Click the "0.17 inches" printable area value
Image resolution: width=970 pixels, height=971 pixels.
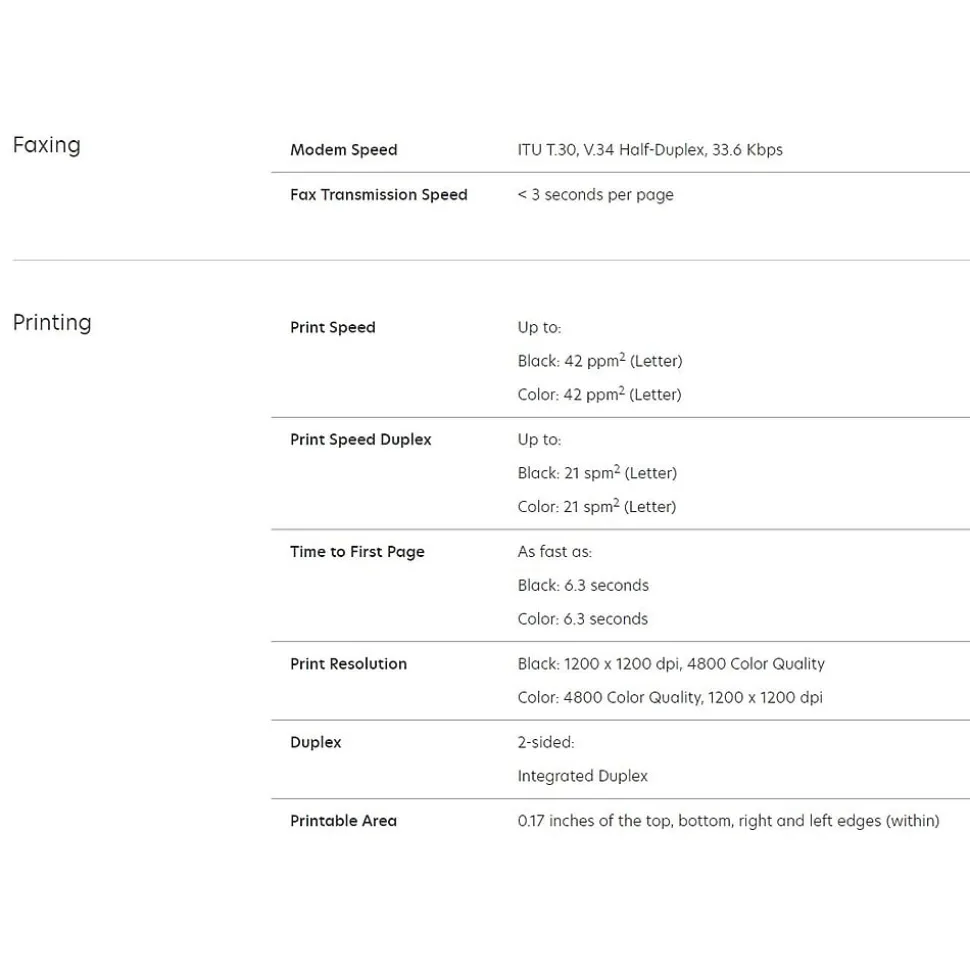pos(728,821)
